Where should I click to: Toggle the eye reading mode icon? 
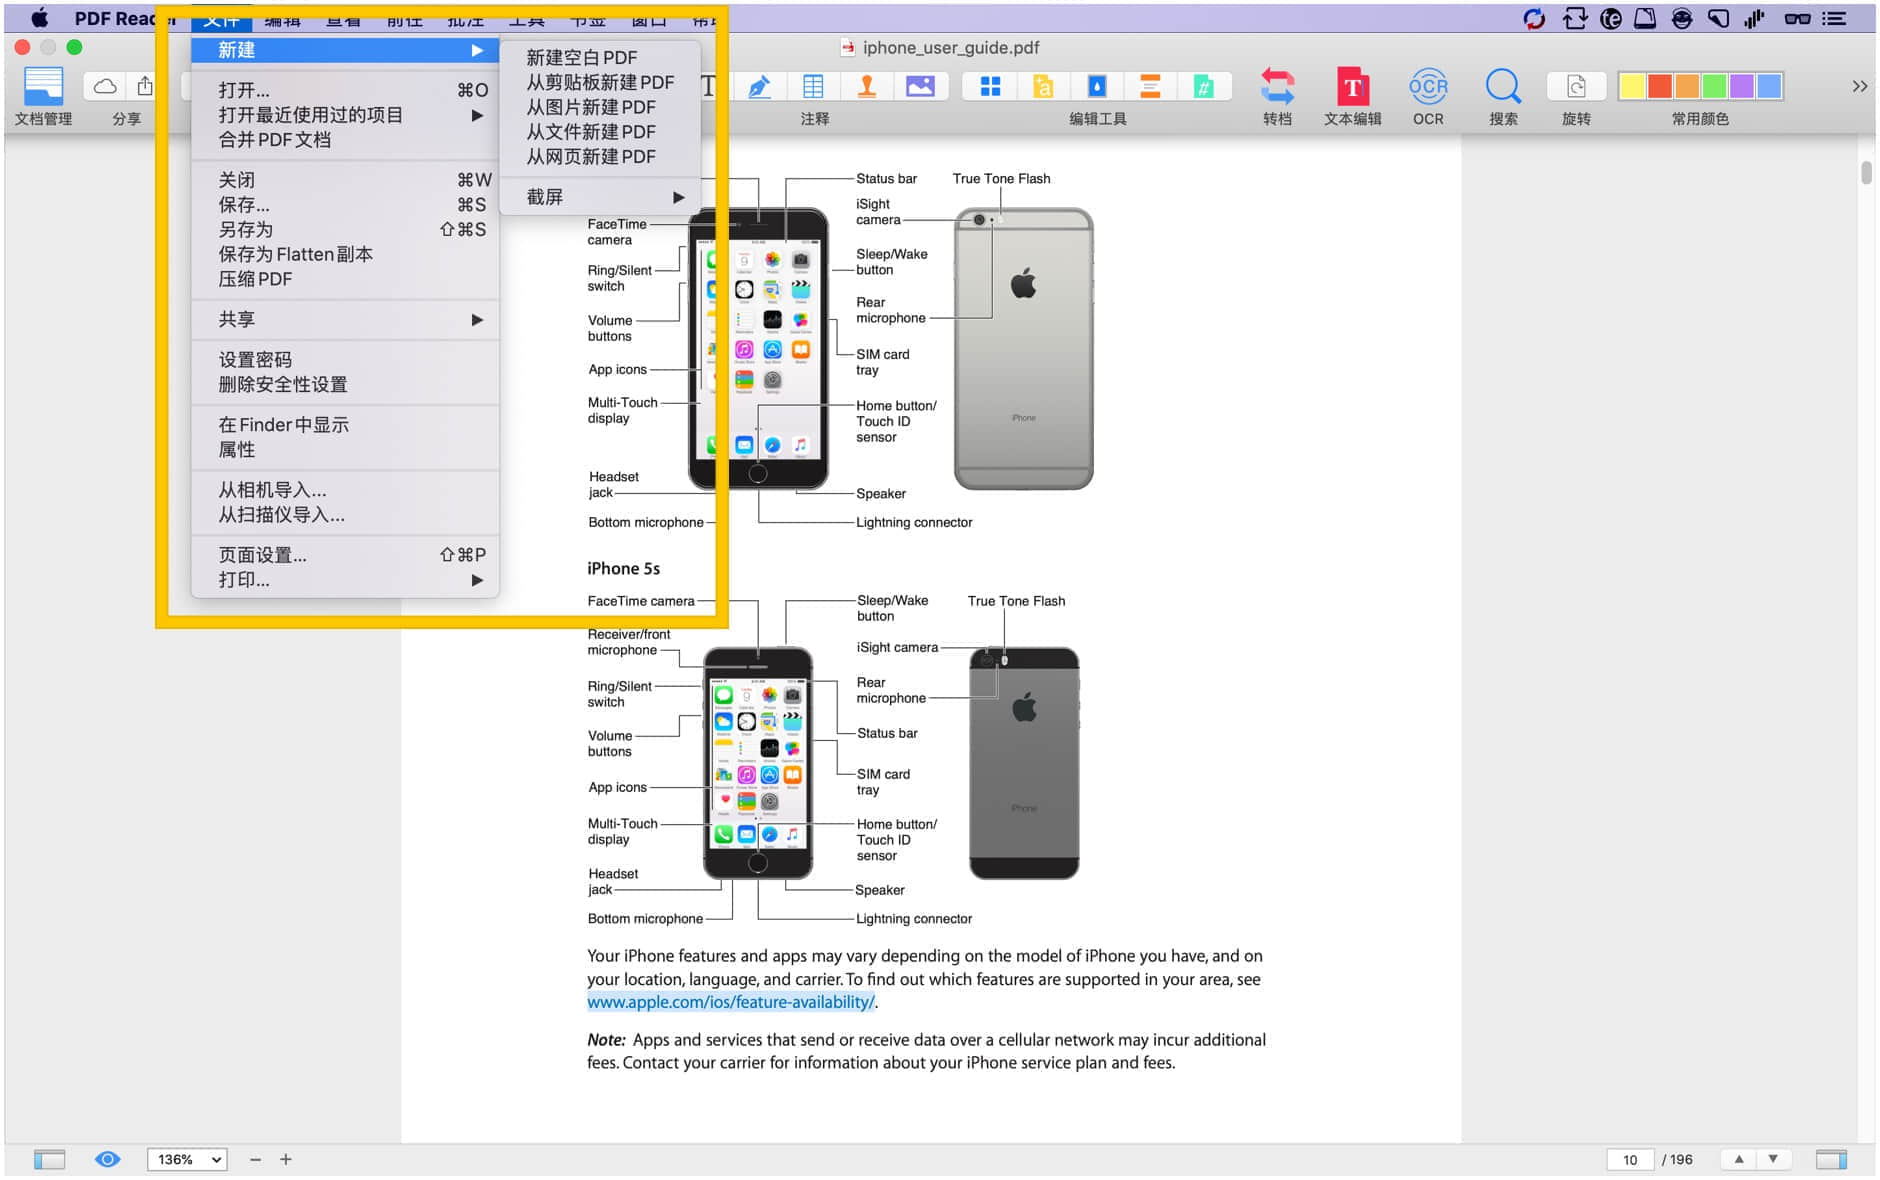(107, 1159)
